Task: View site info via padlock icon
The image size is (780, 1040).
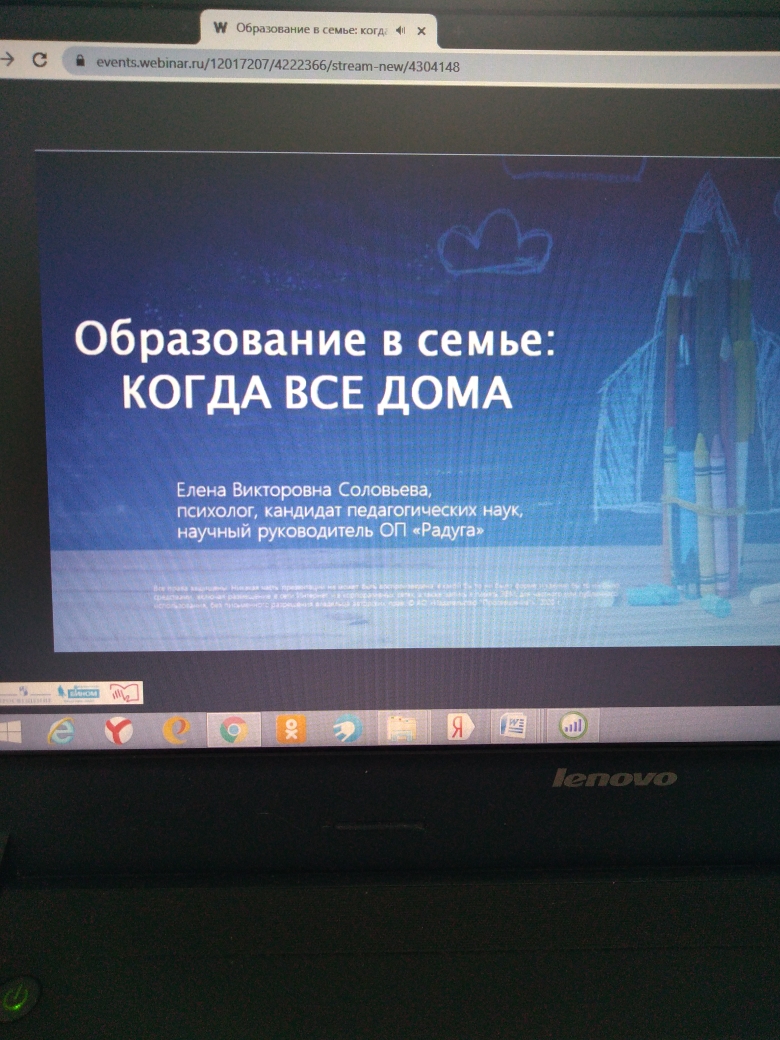Action: point(80,61)
